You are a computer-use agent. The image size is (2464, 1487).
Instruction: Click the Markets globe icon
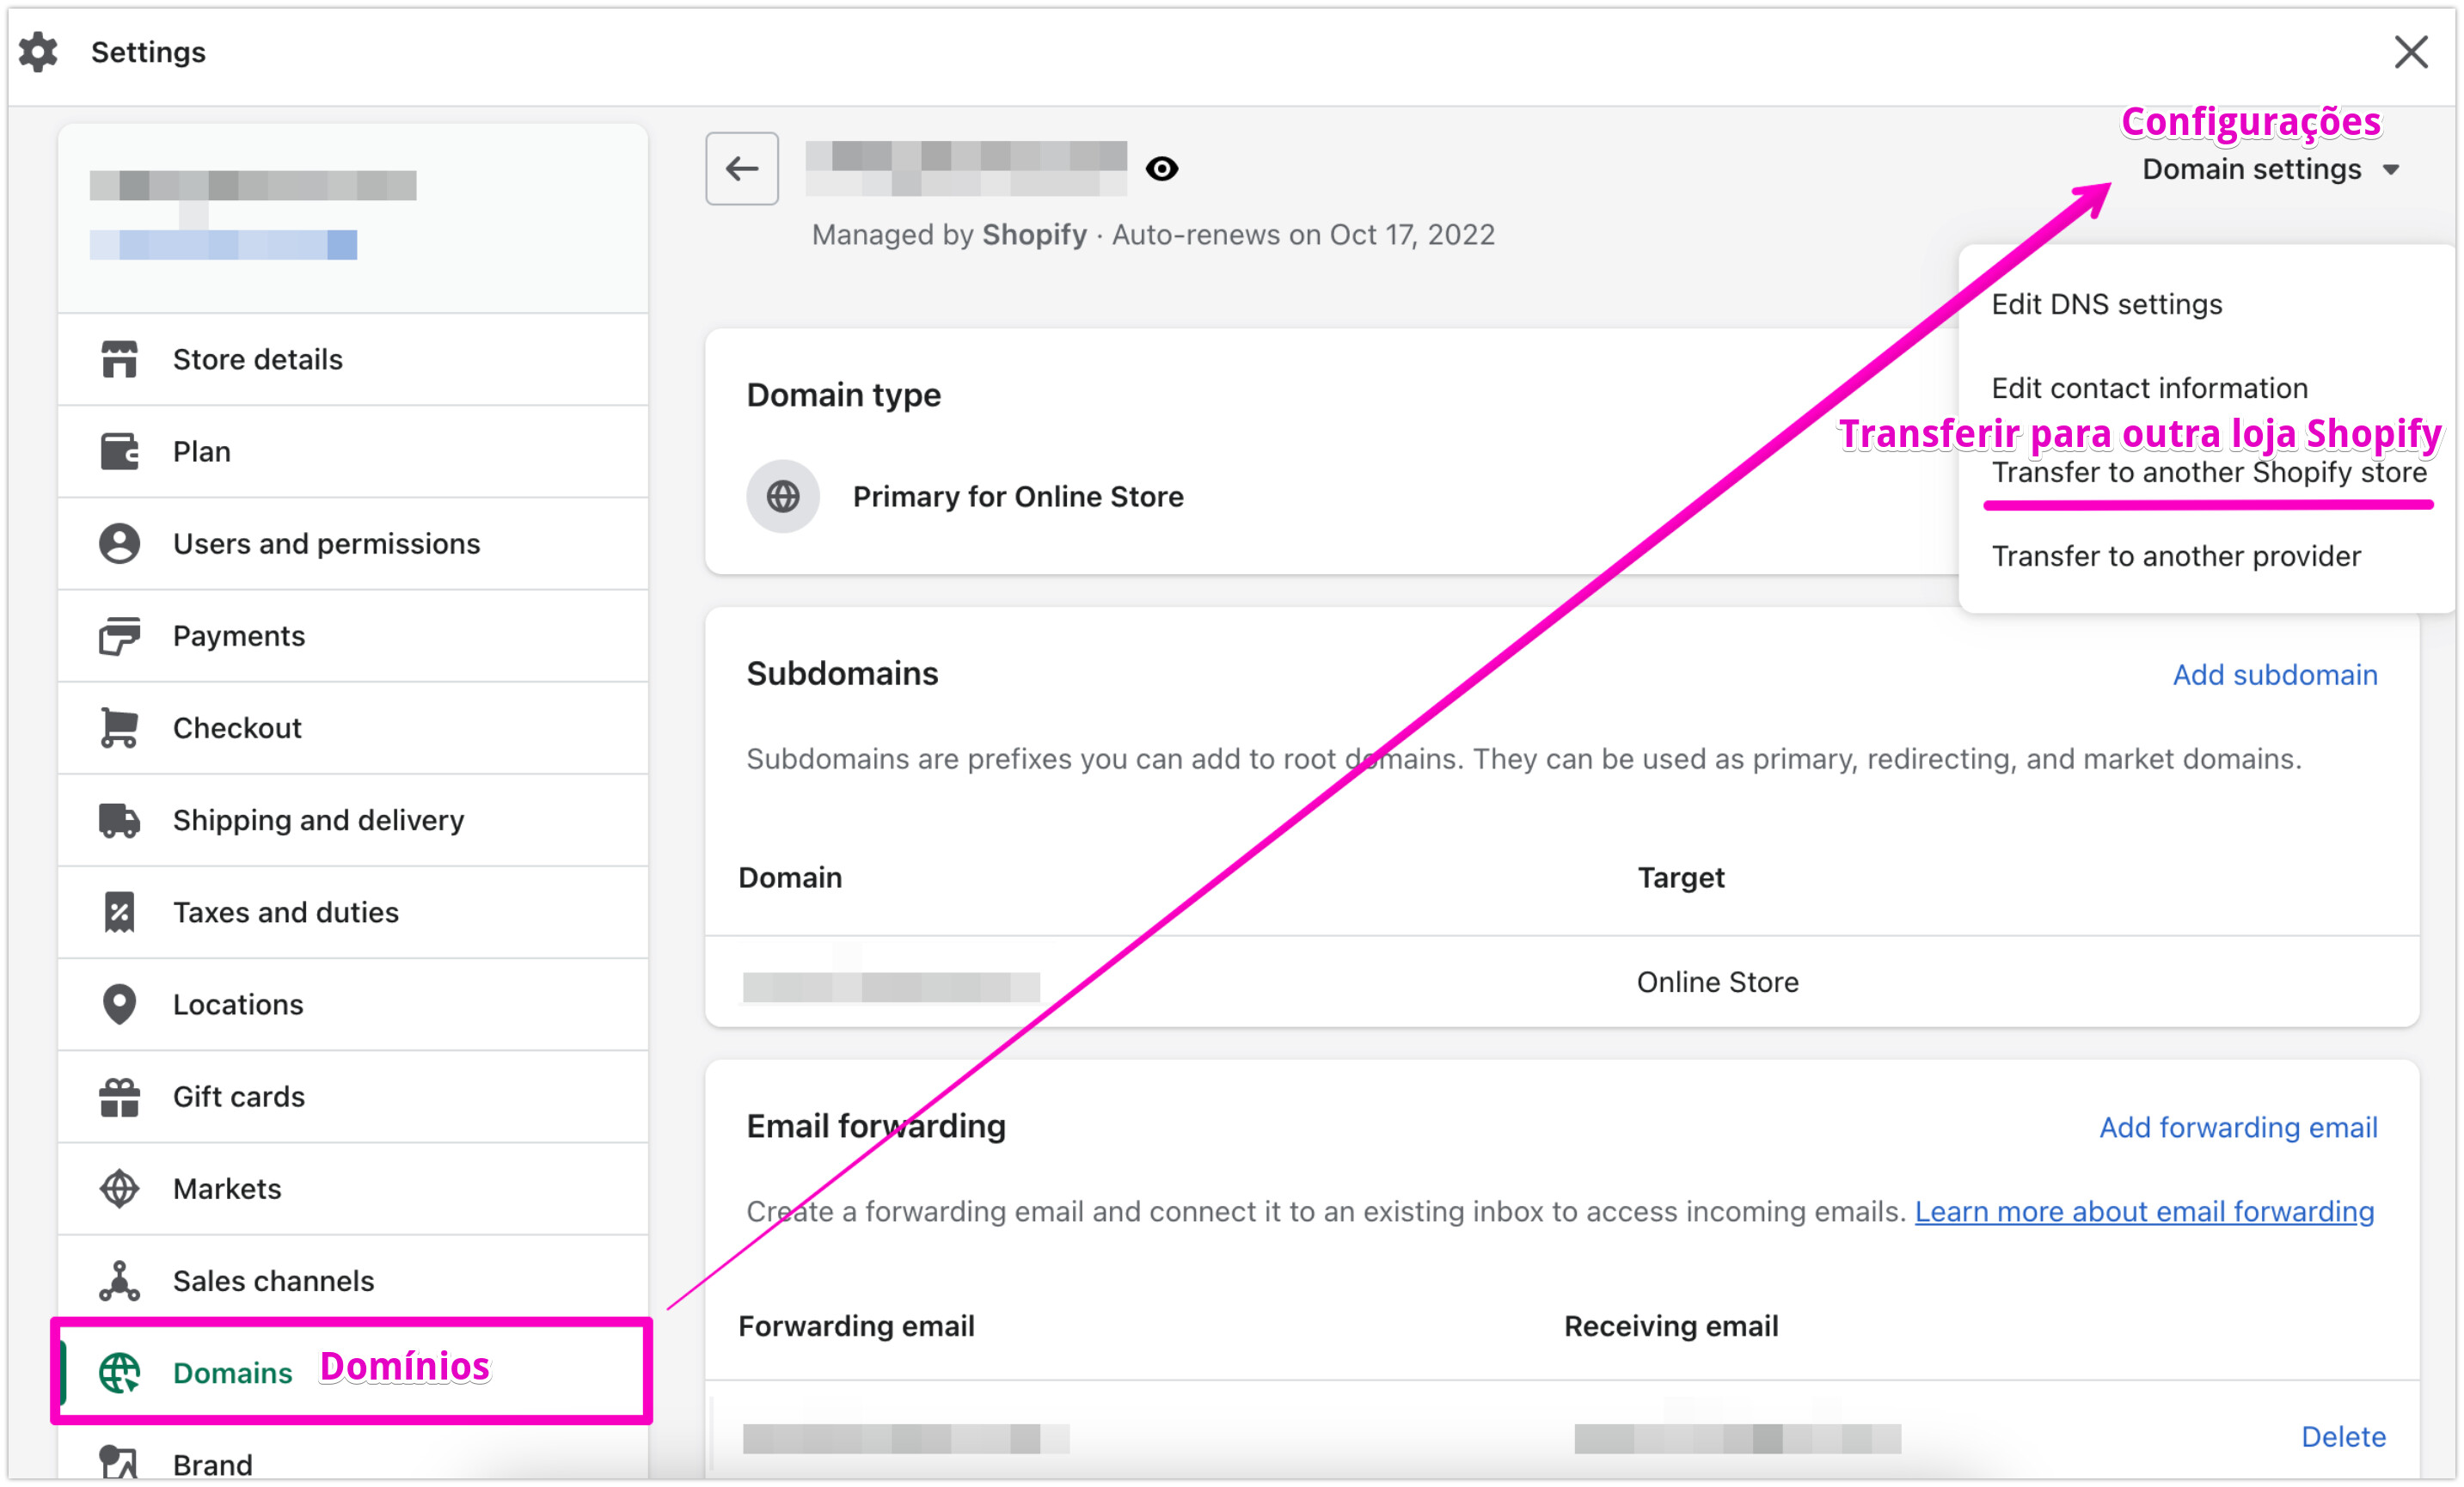119,1189
